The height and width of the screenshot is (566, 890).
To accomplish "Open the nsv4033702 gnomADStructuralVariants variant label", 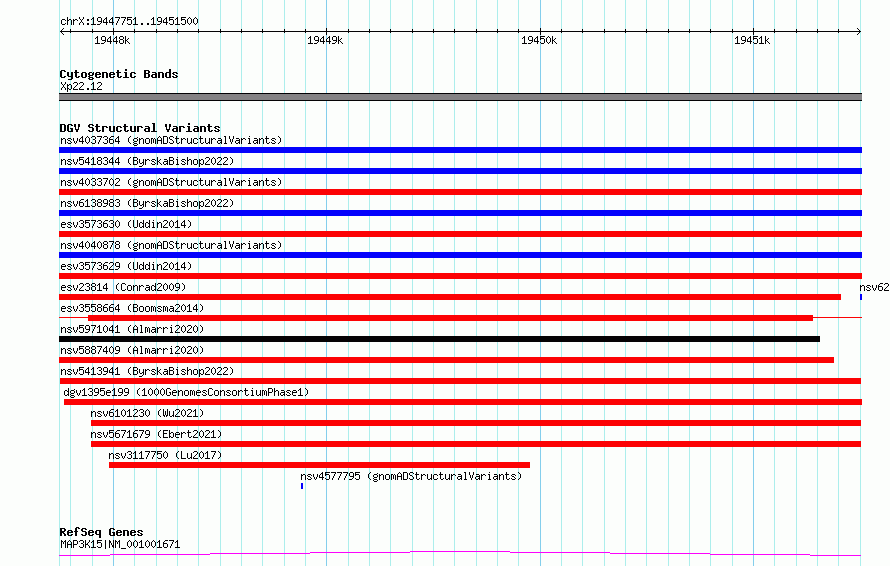I will coord(171,182).
